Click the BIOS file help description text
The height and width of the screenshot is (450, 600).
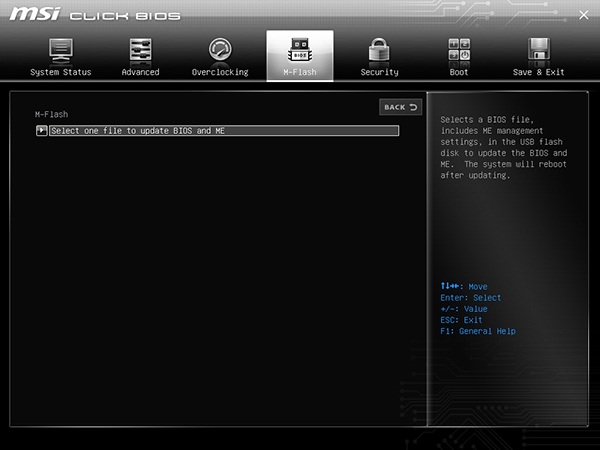(504, 148)
